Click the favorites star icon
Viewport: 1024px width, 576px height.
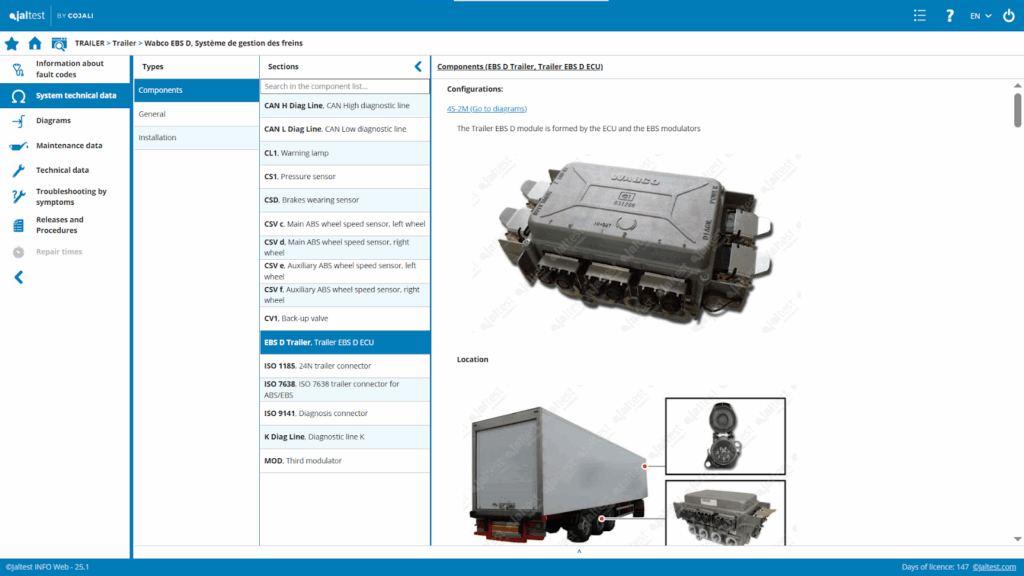[12, 43]
